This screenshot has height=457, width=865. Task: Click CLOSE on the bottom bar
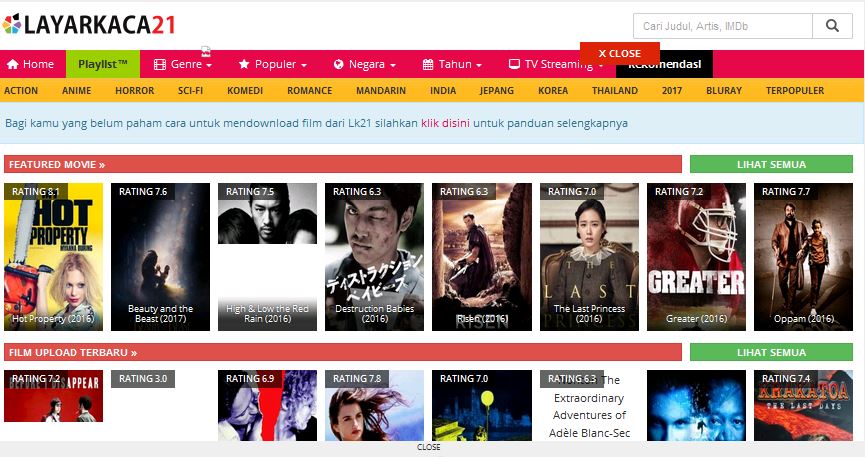429,447
